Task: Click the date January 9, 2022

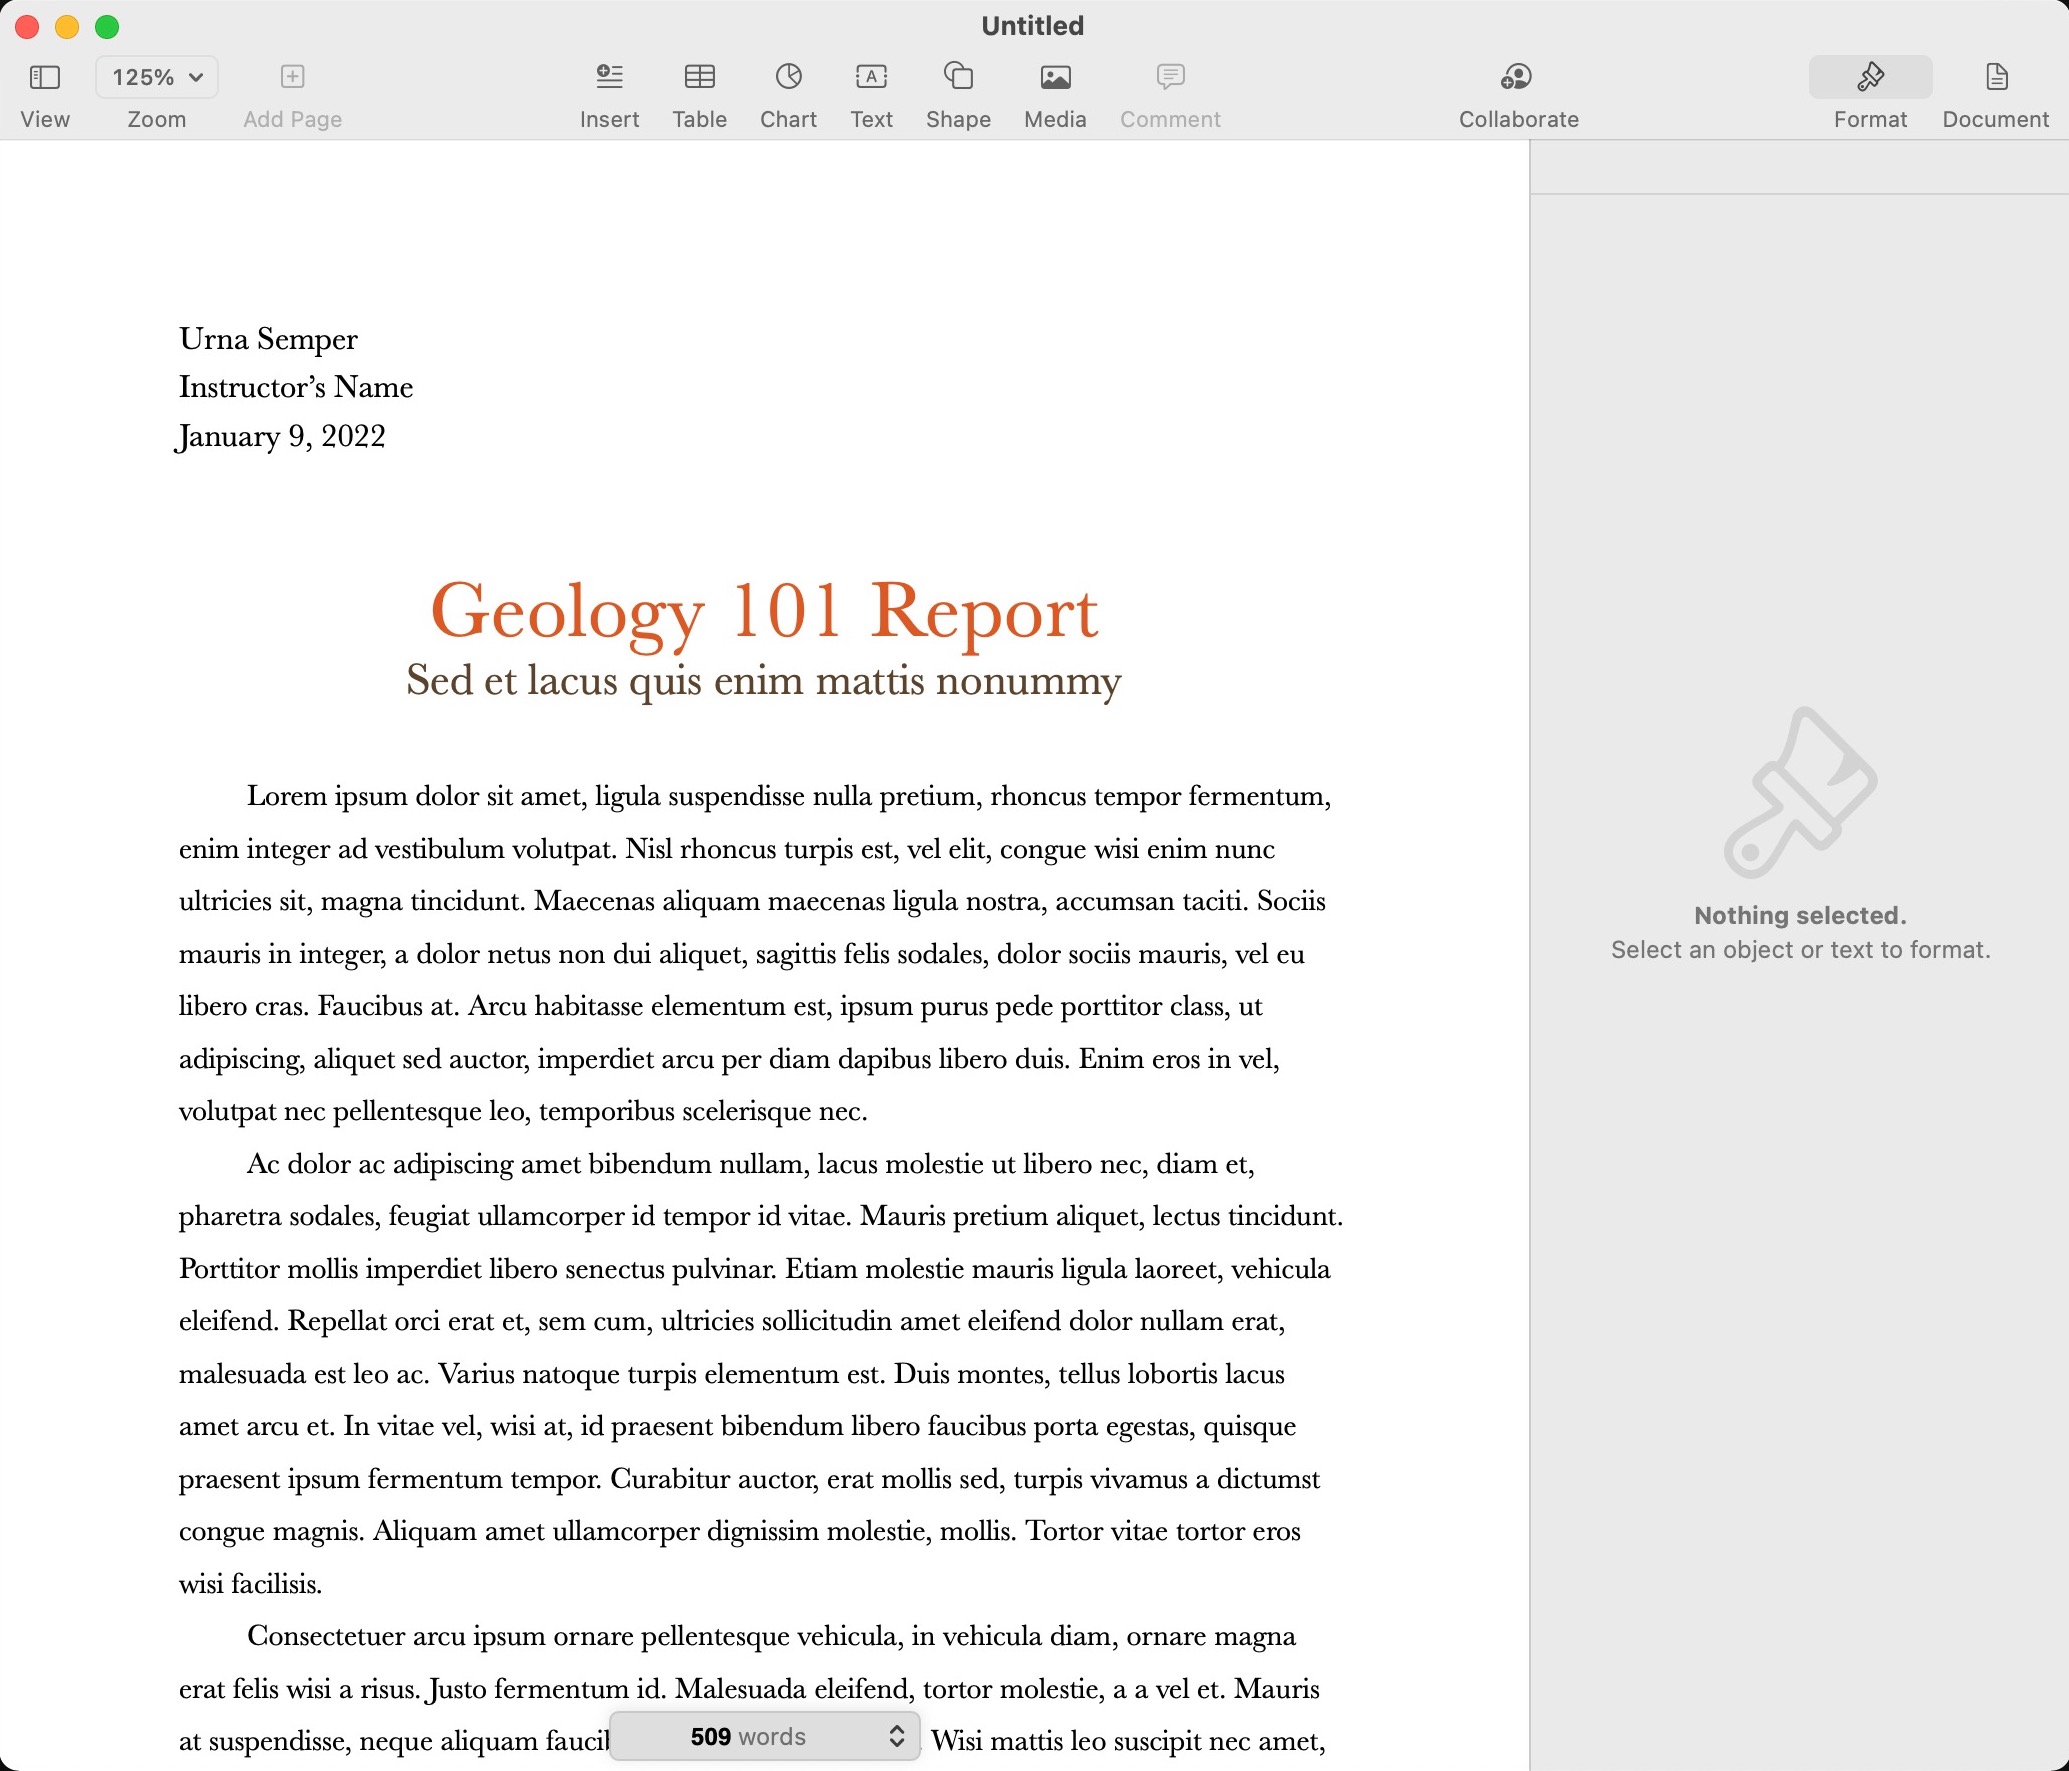Action: [281, 436]
